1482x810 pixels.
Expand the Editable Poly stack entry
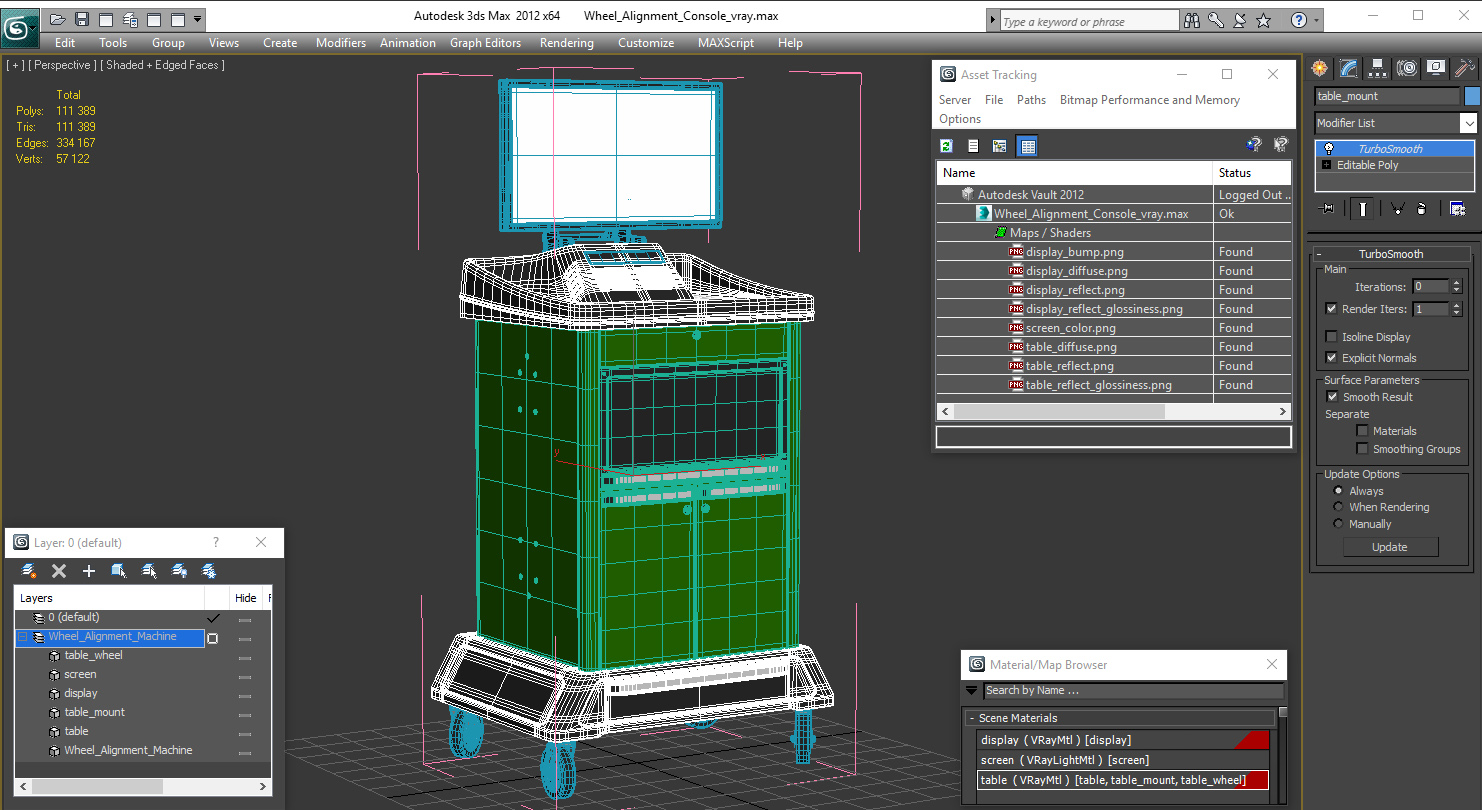coord(1327,165)
